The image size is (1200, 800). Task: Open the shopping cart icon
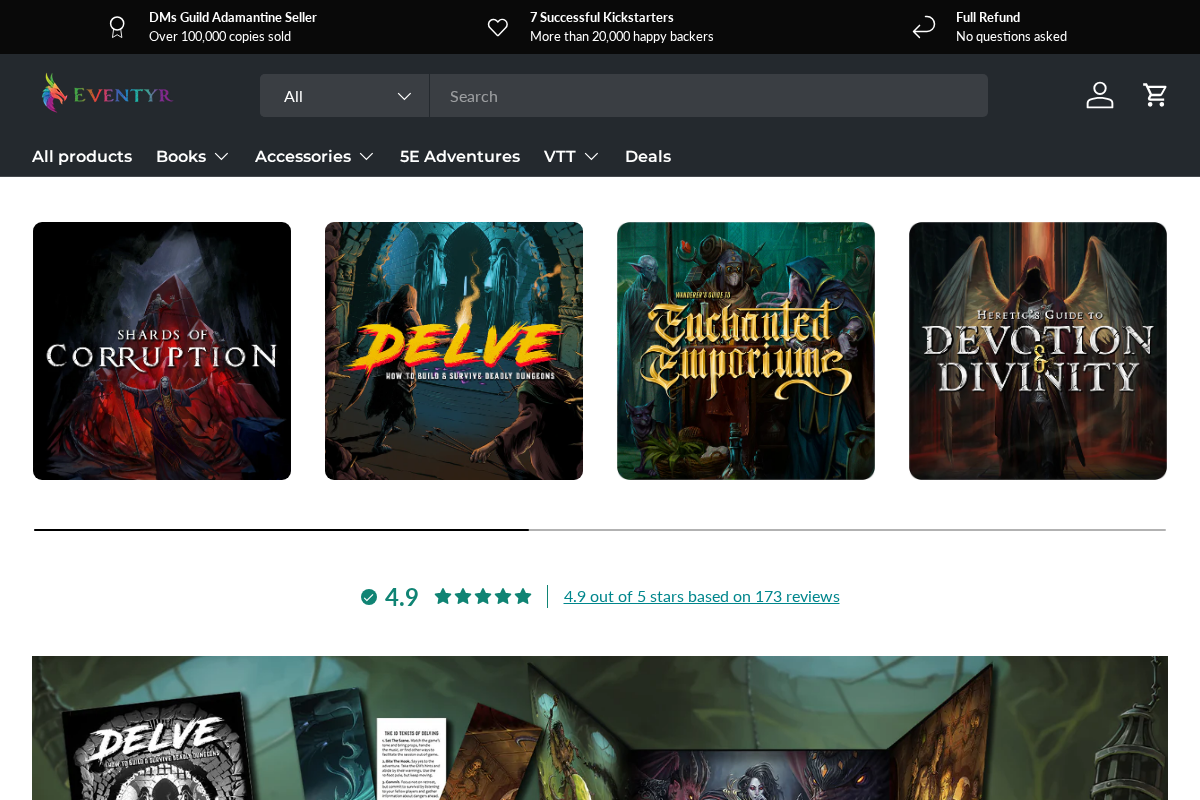tap(1155, 94)
